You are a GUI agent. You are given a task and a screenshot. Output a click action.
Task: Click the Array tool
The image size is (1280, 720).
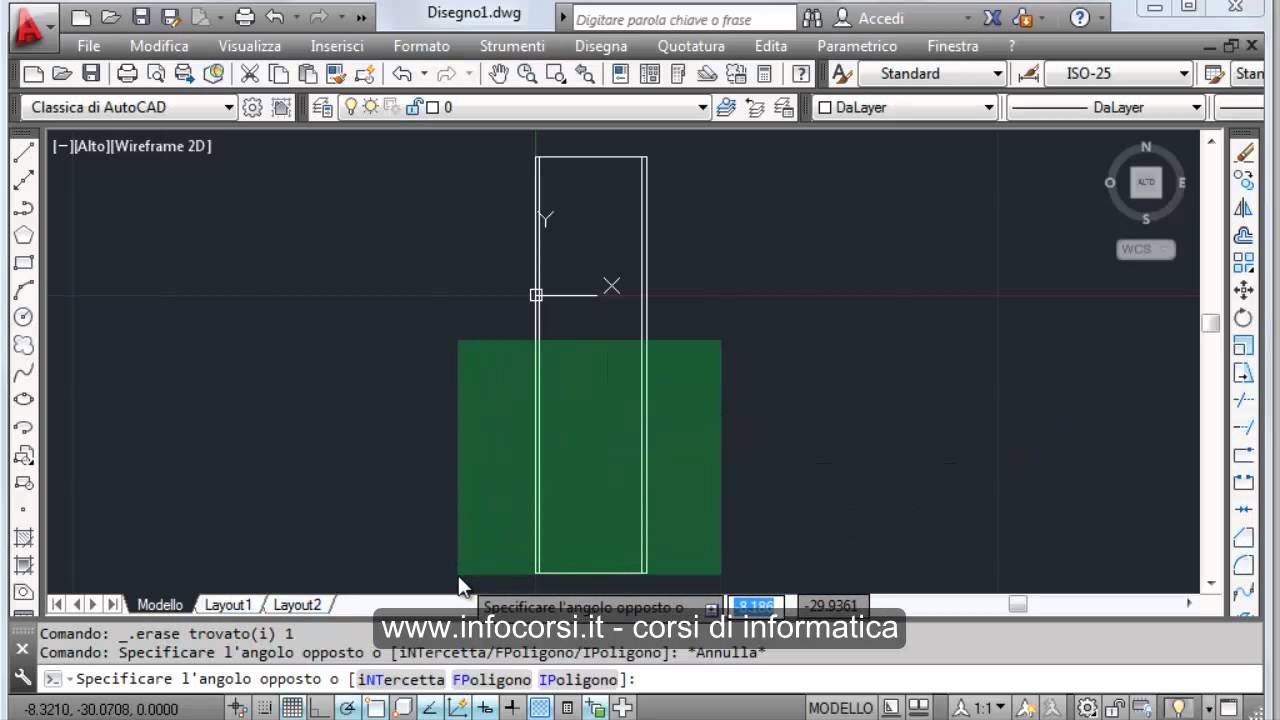[x=1244, y=263]
